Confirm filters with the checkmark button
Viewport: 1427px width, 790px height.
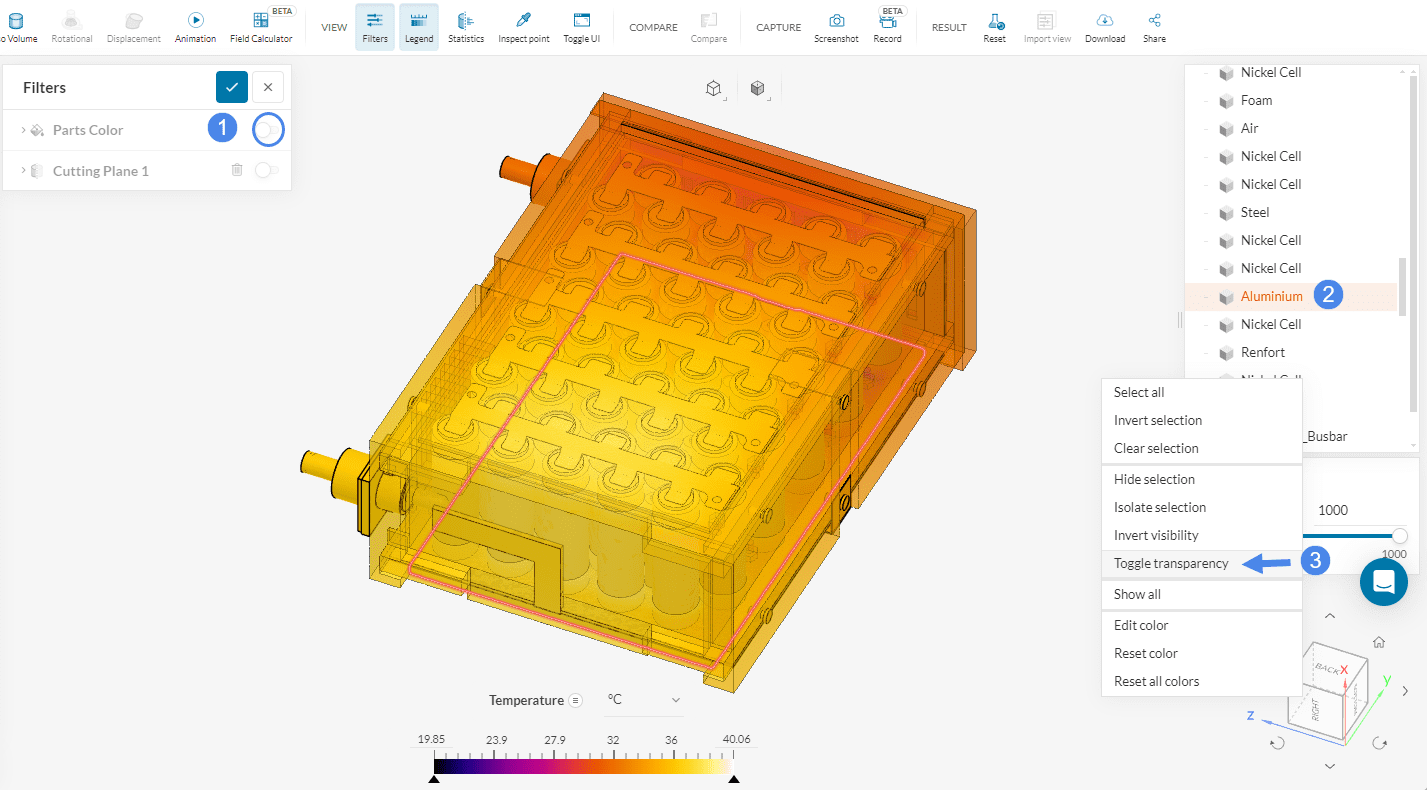pyautogui.click(x=232, y=87)
